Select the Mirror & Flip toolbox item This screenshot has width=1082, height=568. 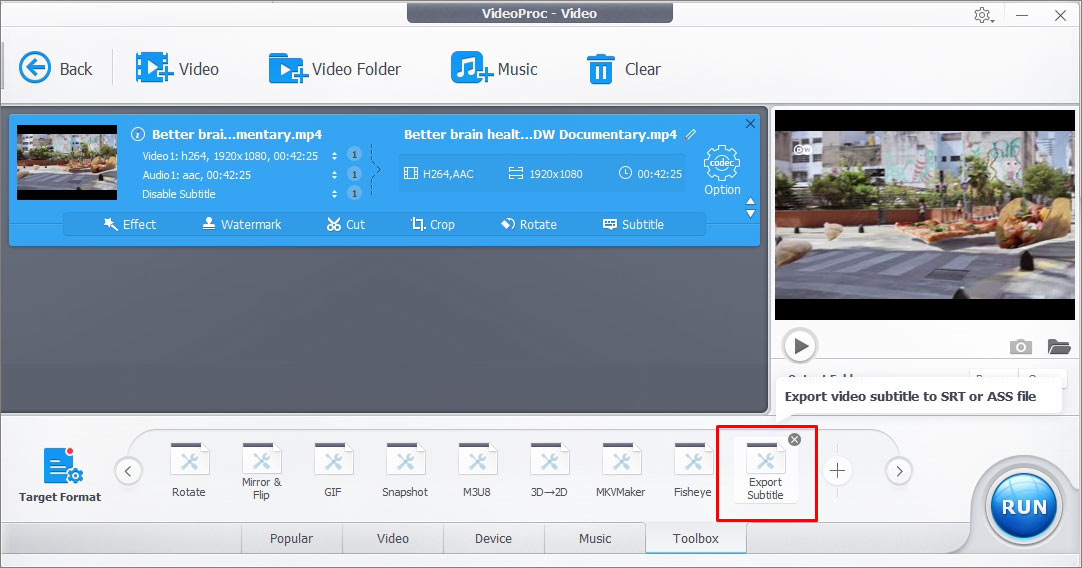262,471
